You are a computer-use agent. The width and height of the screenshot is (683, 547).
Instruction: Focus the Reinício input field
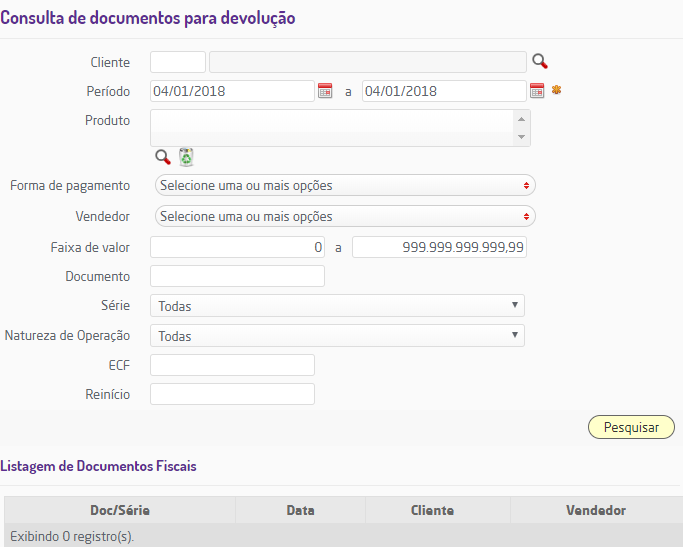click(232, 394)
